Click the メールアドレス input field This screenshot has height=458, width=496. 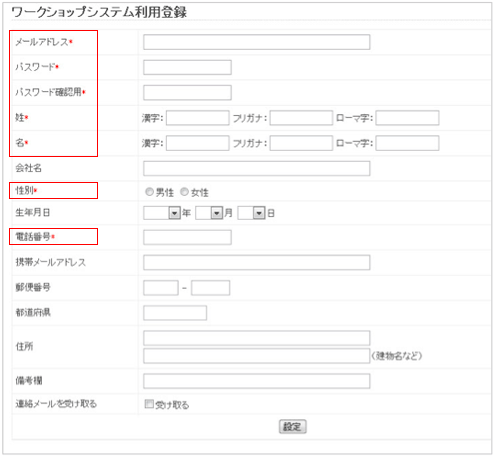(x=256, y=42)
